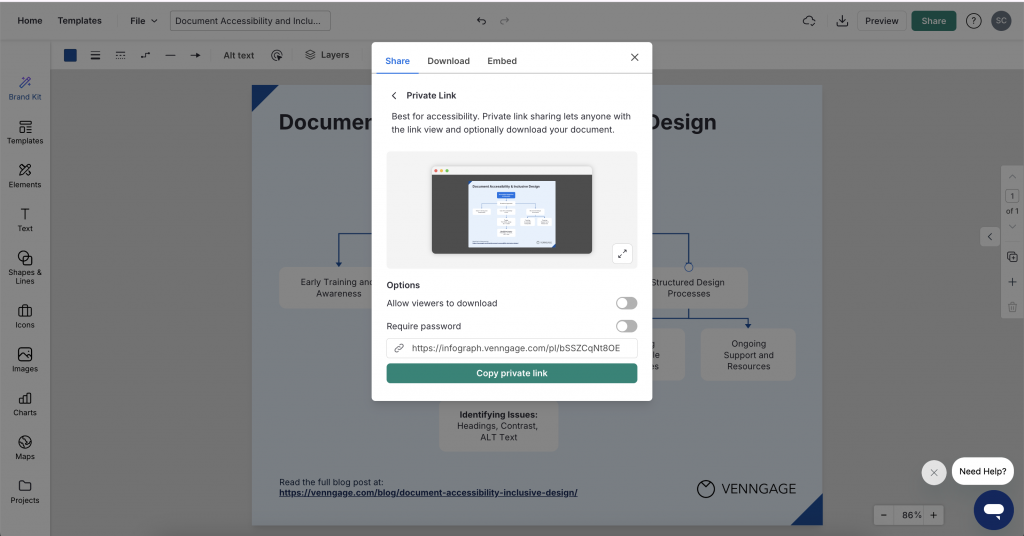Select Ongoing Support and Resources box
This screenshot has height=536, width=1024.
pos(748,355)
